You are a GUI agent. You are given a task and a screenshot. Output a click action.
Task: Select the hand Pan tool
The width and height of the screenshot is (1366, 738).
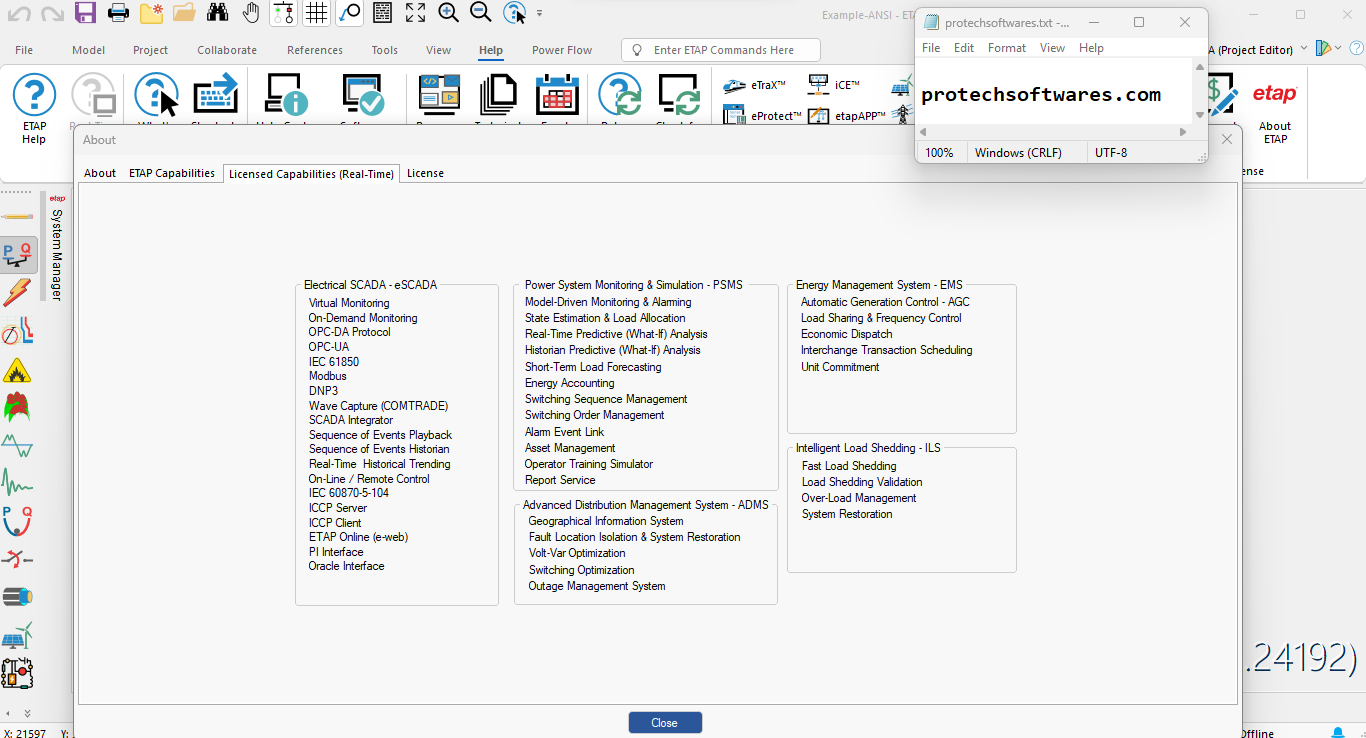[251, 13]
